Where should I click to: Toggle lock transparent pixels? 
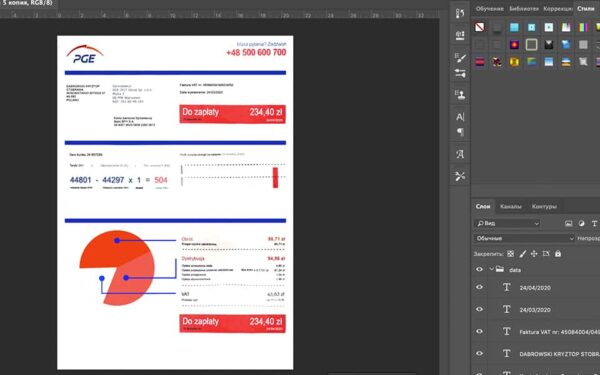coord(510,254)
